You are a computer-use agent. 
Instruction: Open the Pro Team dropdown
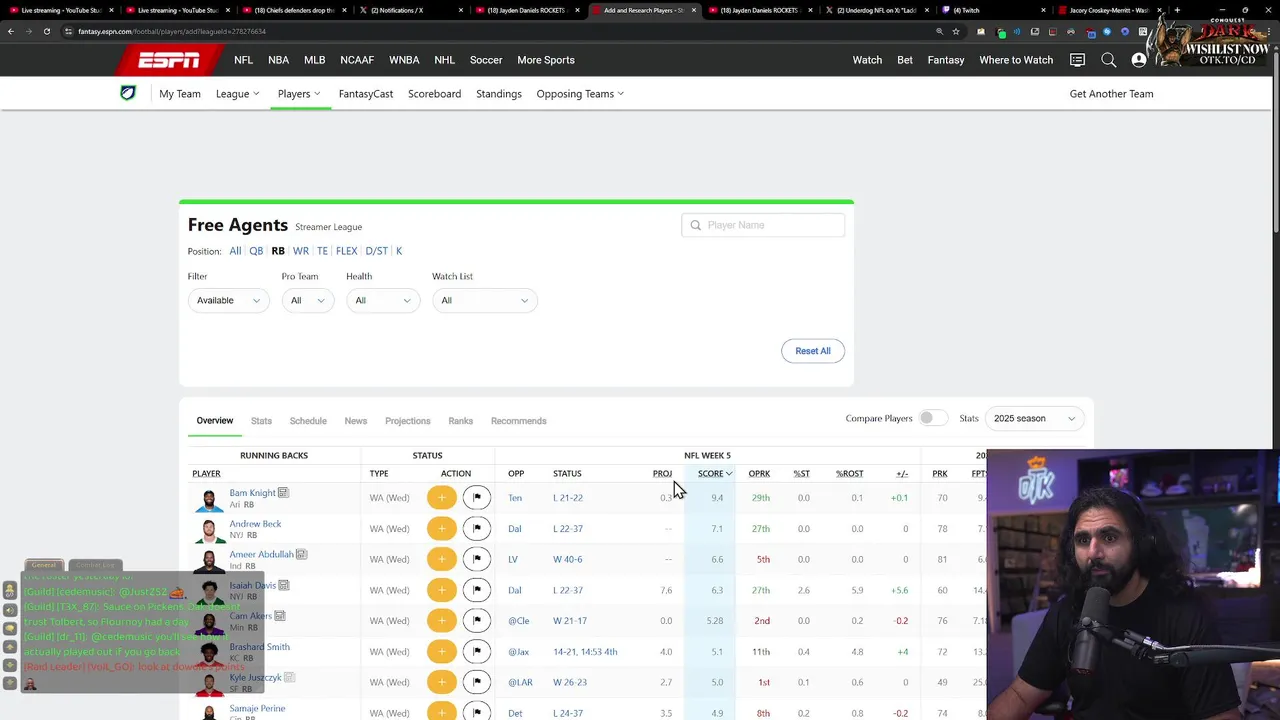click(308, 300)
